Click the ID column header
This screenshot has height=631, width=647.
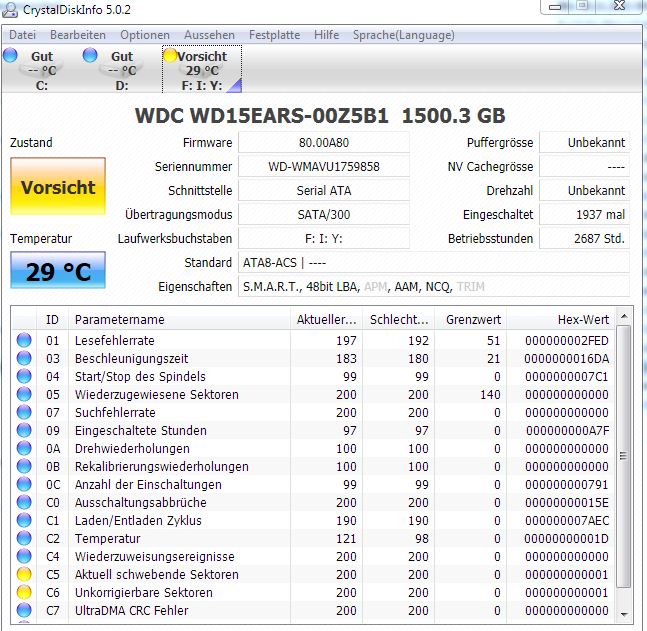(52, 319)
